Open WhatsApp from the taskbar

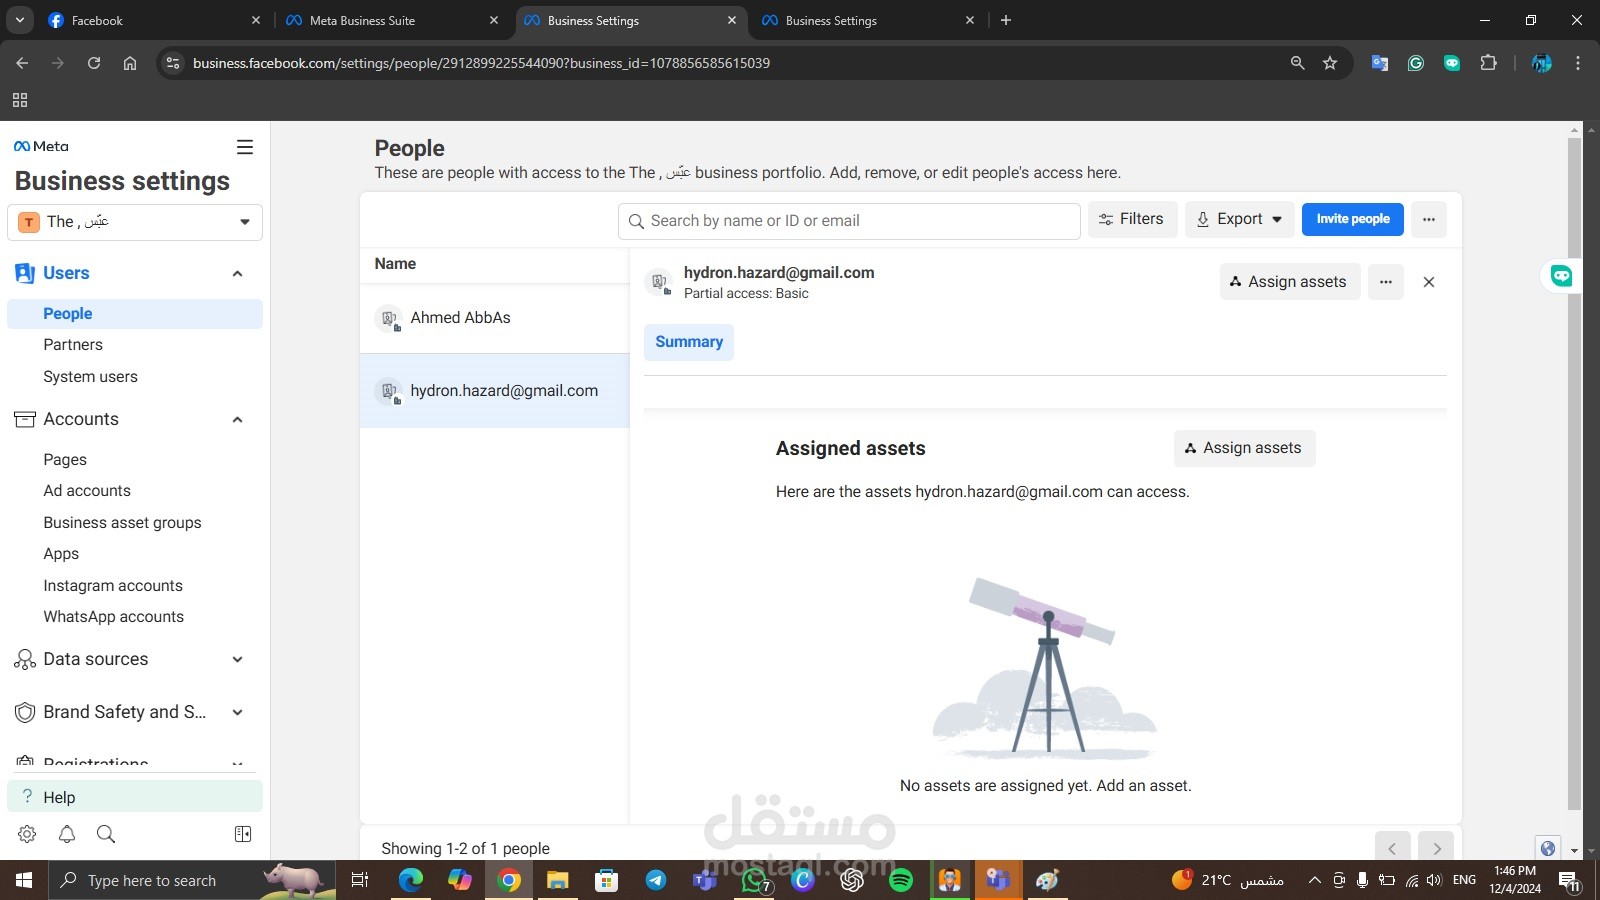click(754, 880)
